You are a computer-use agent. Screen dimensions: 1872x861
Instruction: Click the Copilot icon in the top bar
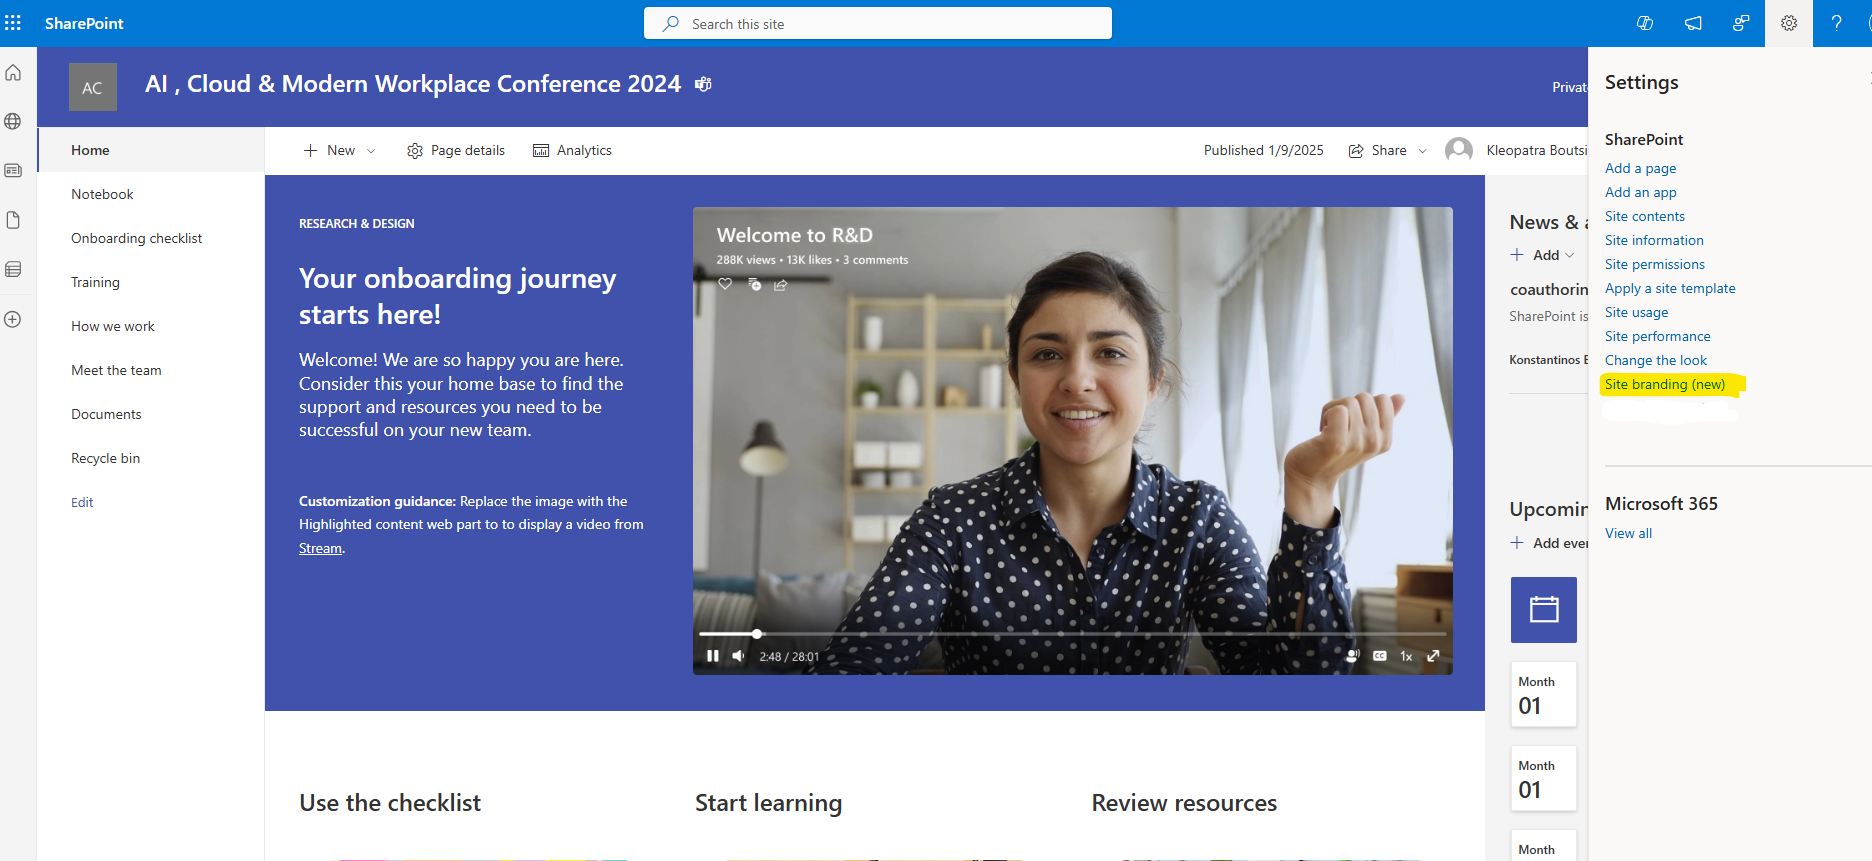1644,23
